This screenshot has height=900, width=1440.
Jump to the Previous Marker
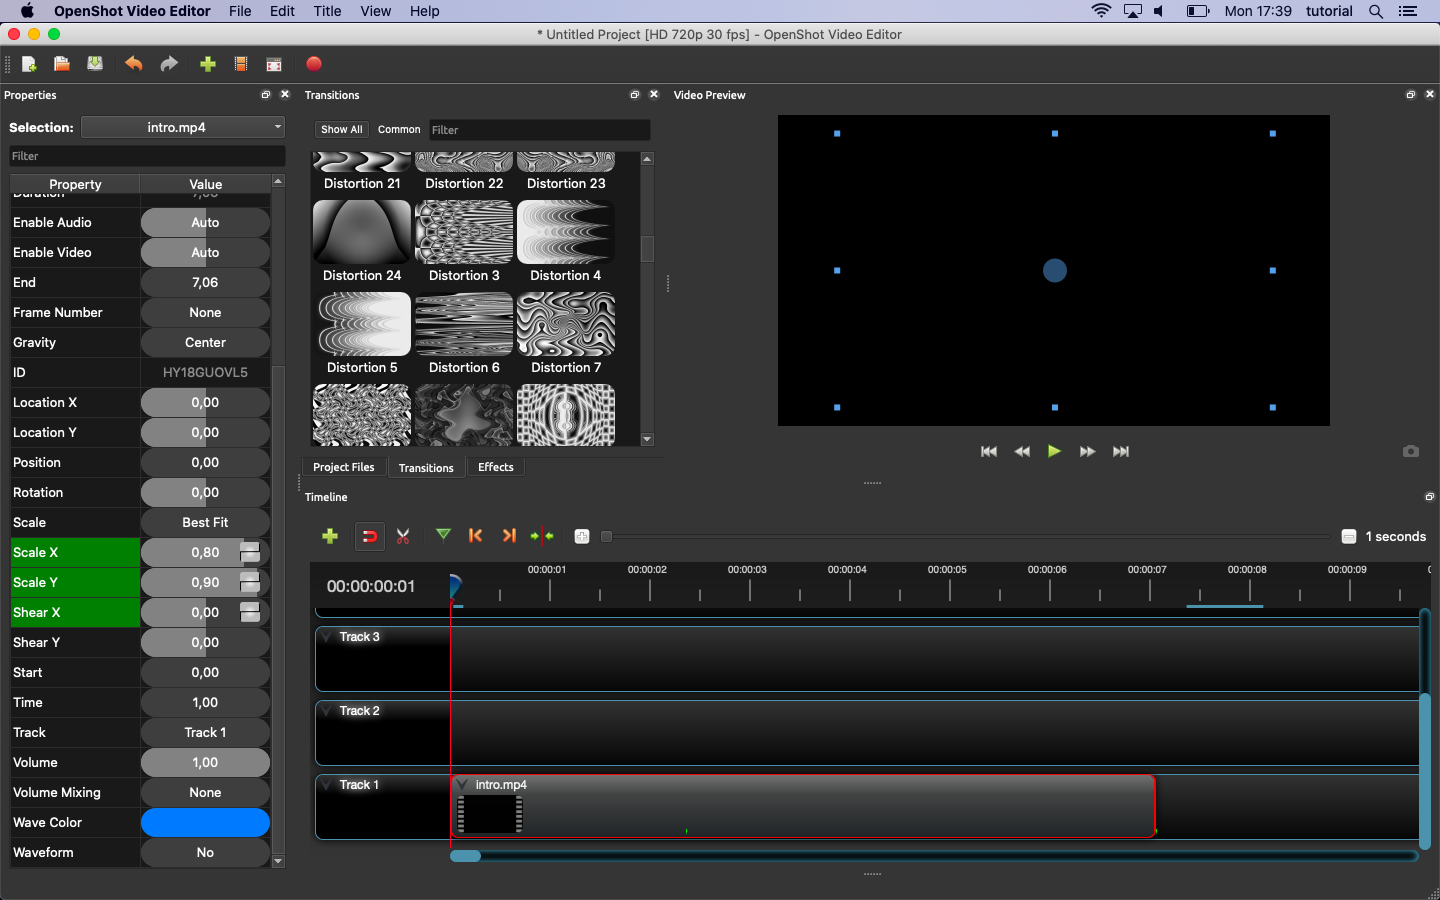tap(476, 537)
